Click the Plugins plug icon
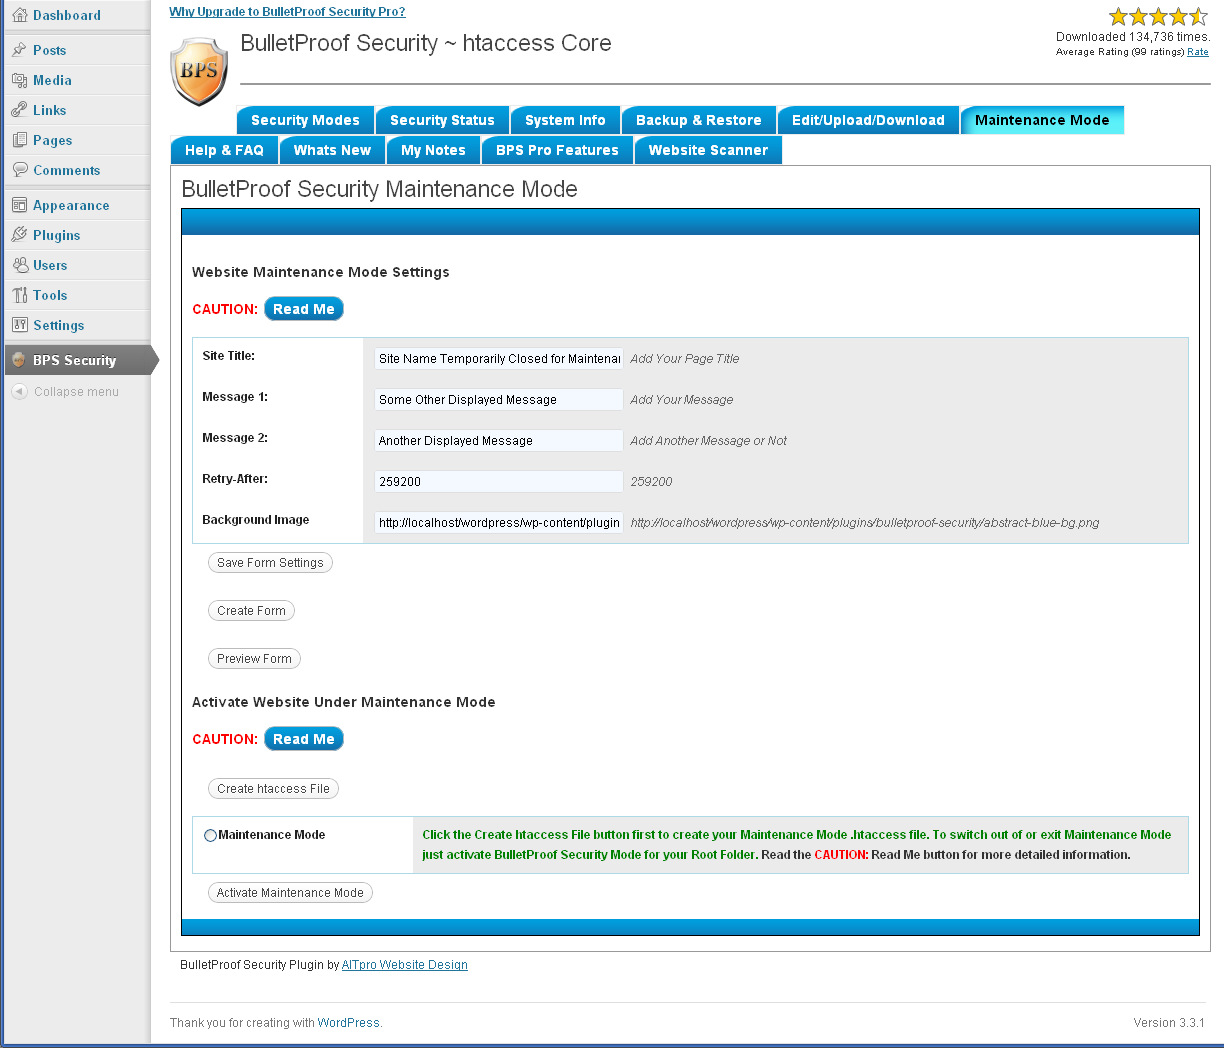The image size is (1224, 1048). [20, 235]
